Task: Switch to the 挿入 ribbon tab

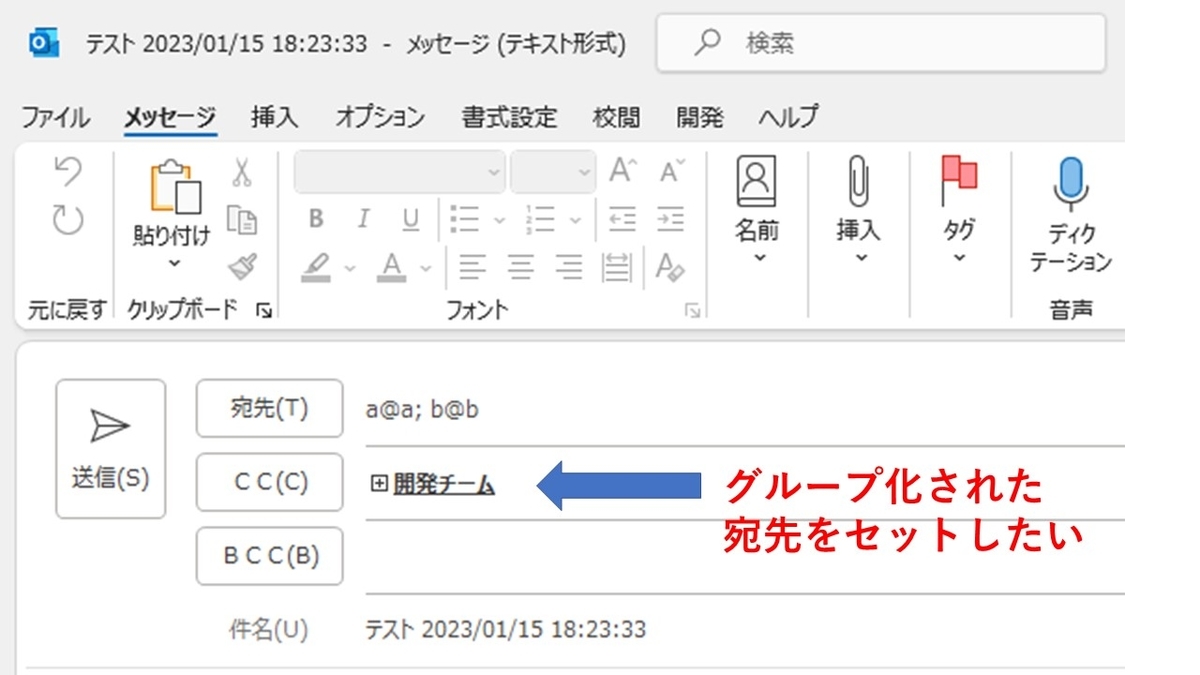Action: (x=274, y=117)
